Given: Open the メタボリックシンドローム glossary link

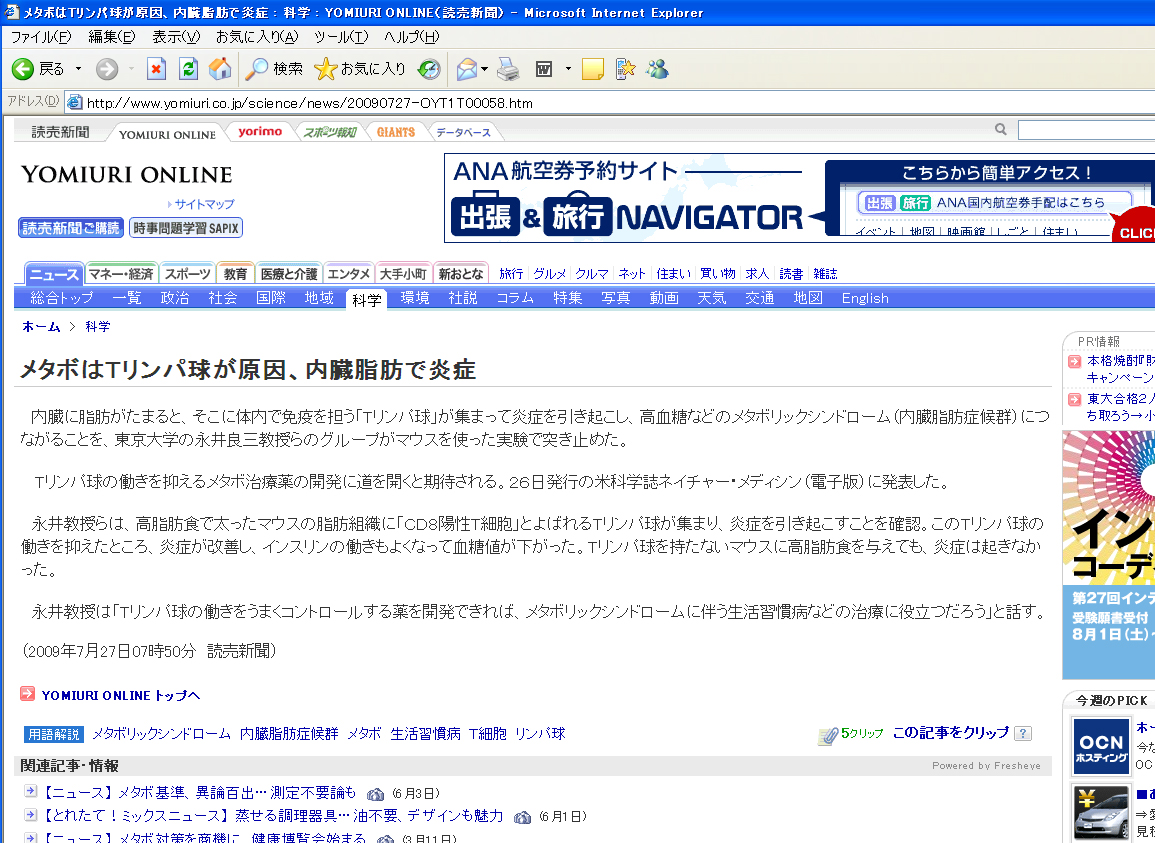Looking at the screenshot, I should coord(161,734).
